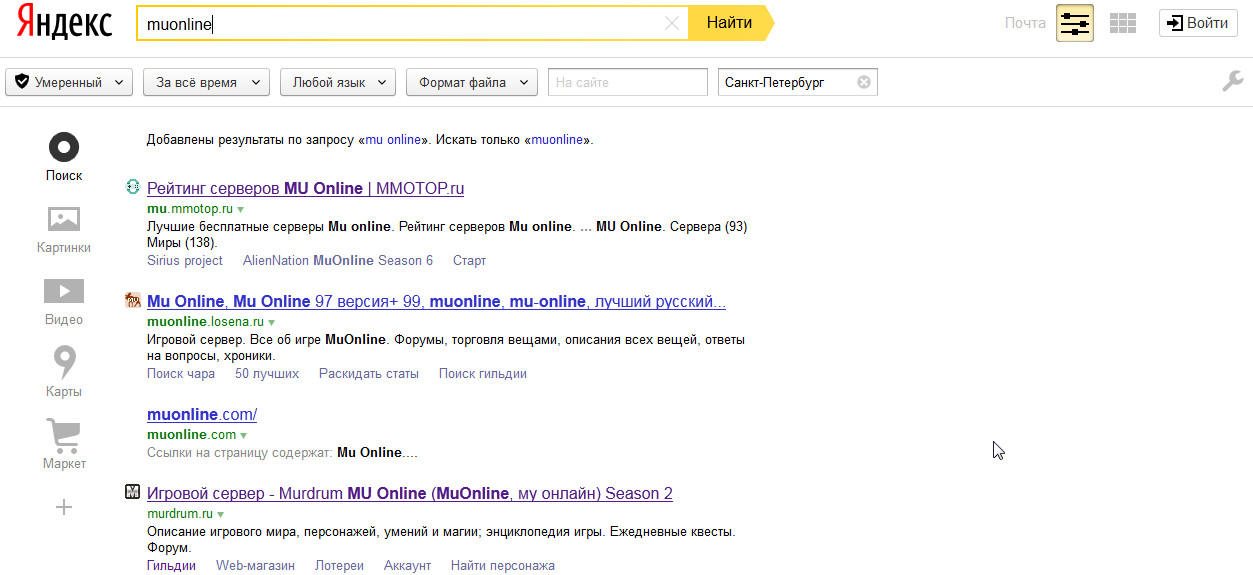Clear the Санкт-Петербург region value
This screenshot has height=575, width=1253.
864,83
